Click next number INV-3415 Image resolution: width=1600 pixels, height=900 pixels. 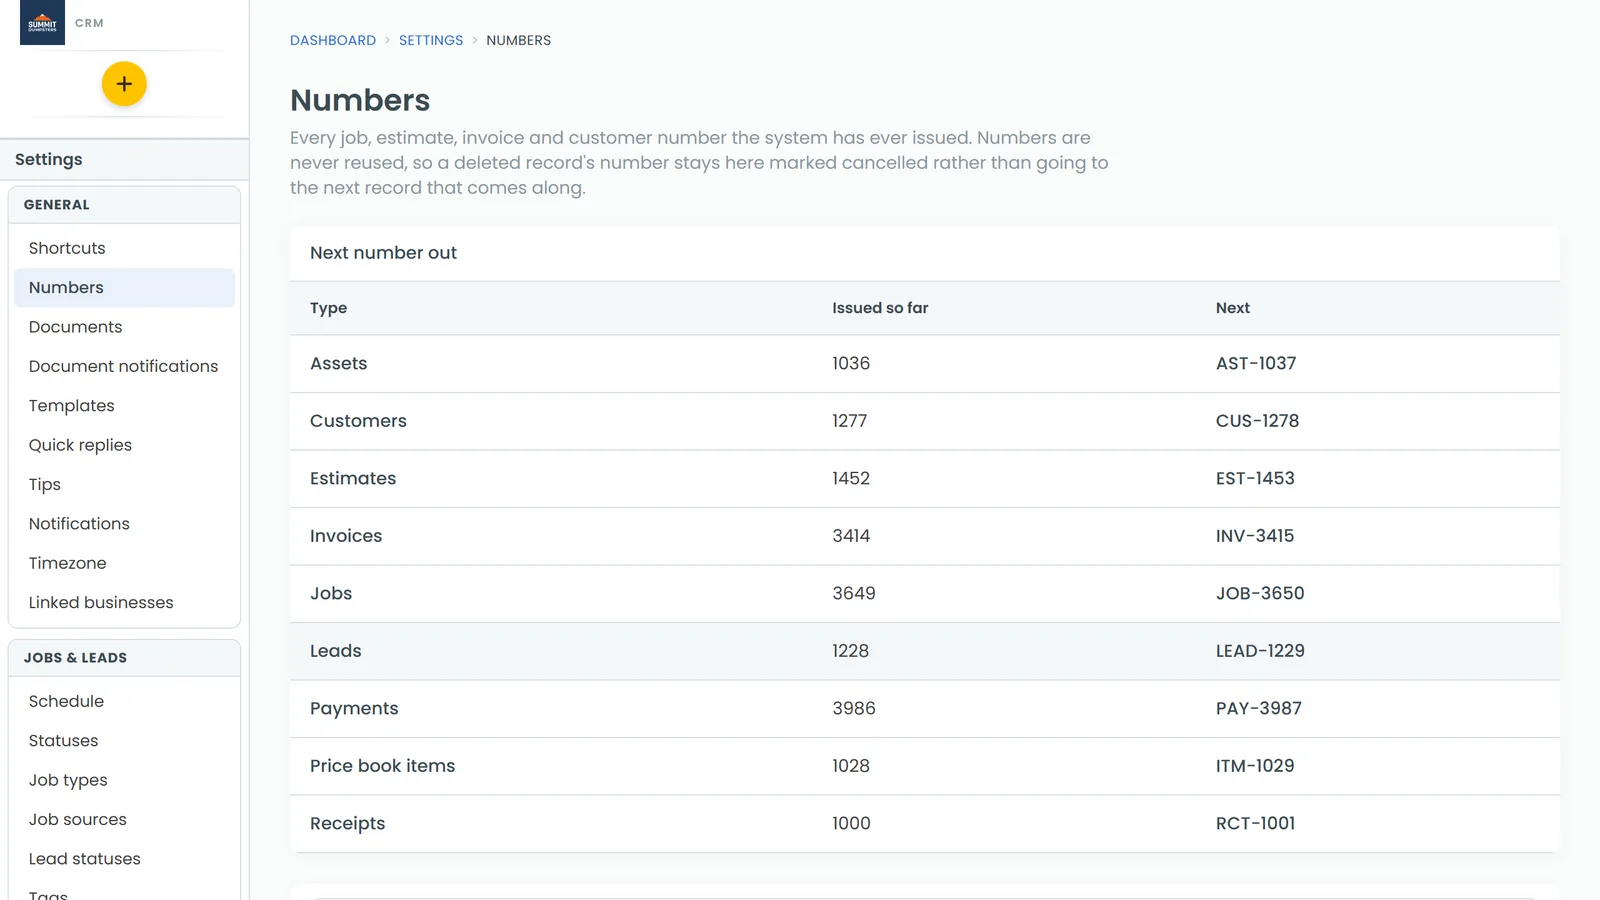click(x=1255, y=536)
